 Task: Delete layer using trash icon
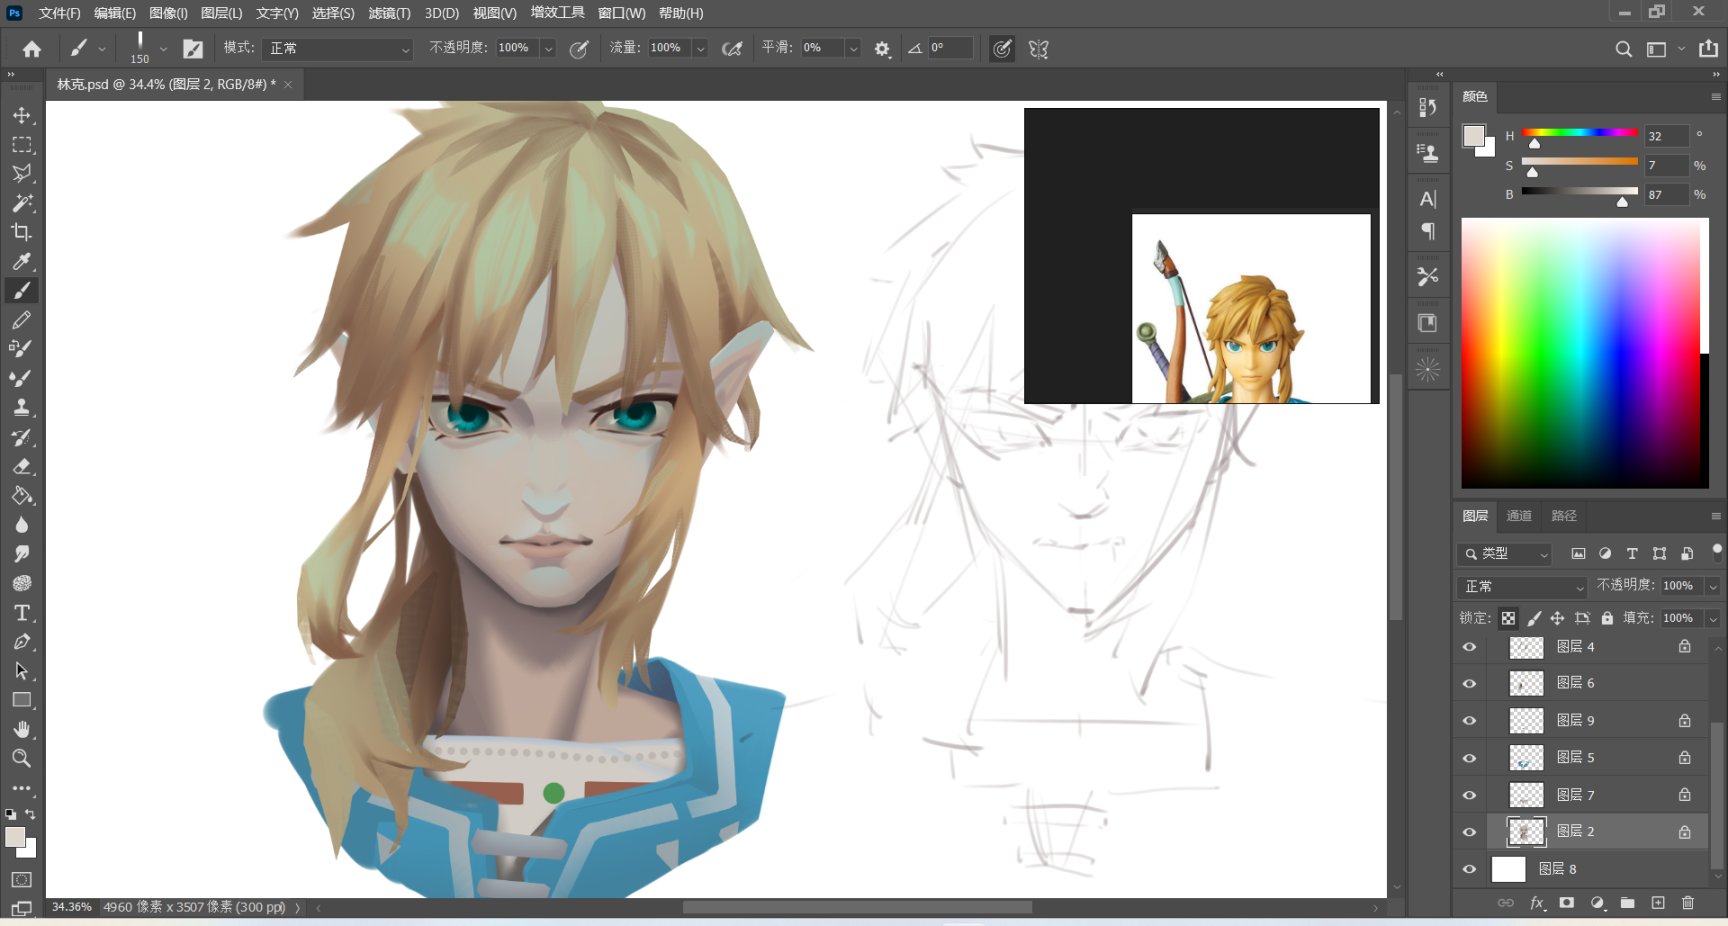tap(1688, 903)
